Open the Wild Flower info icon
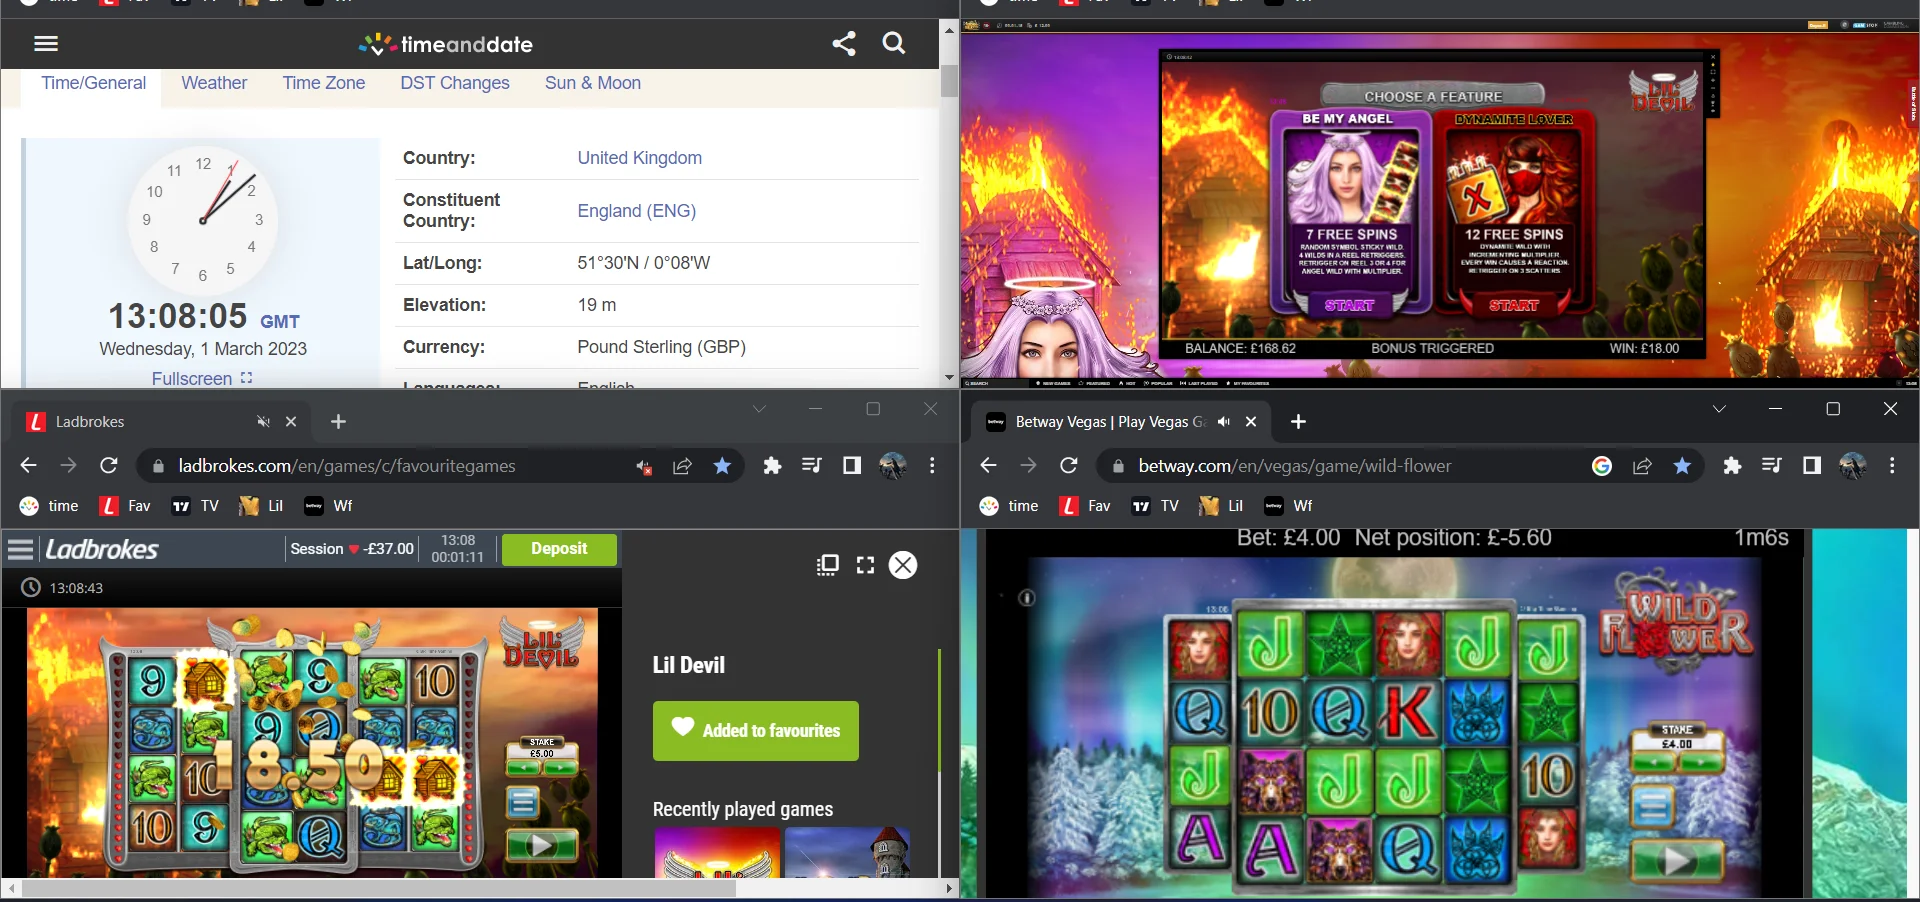This screenshot has width=1920, height=902. (1026, 598)
